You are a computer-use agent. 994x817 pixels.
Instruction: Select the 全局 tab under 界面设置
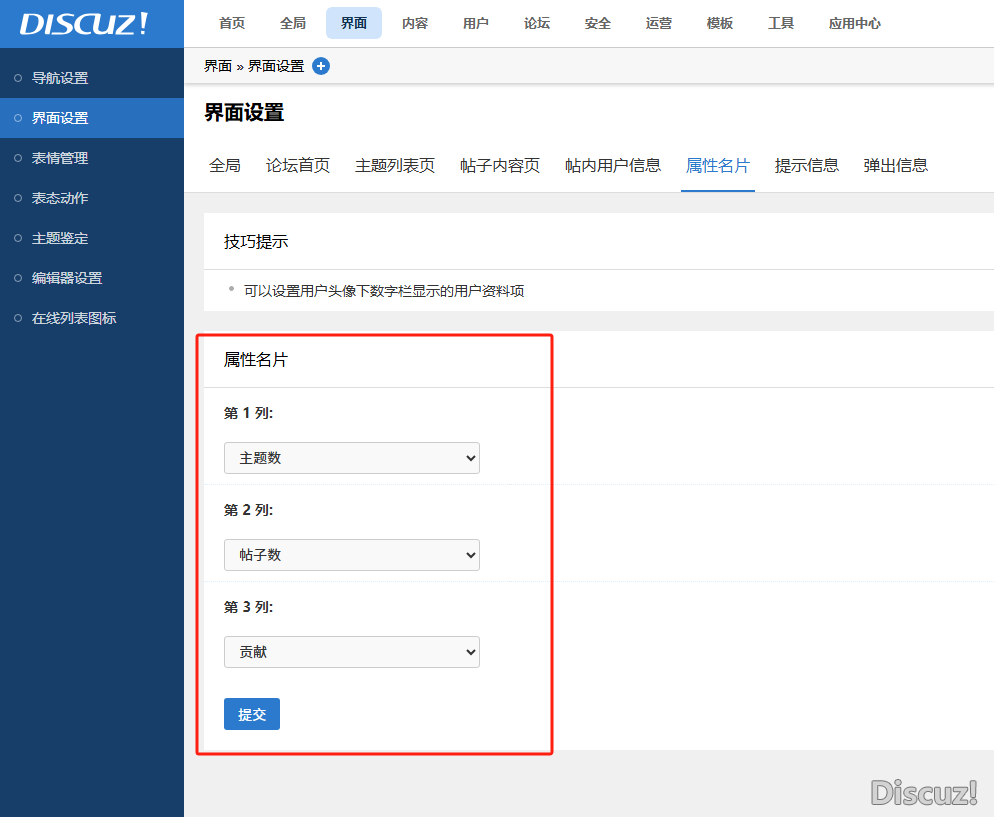pos(225,167)
